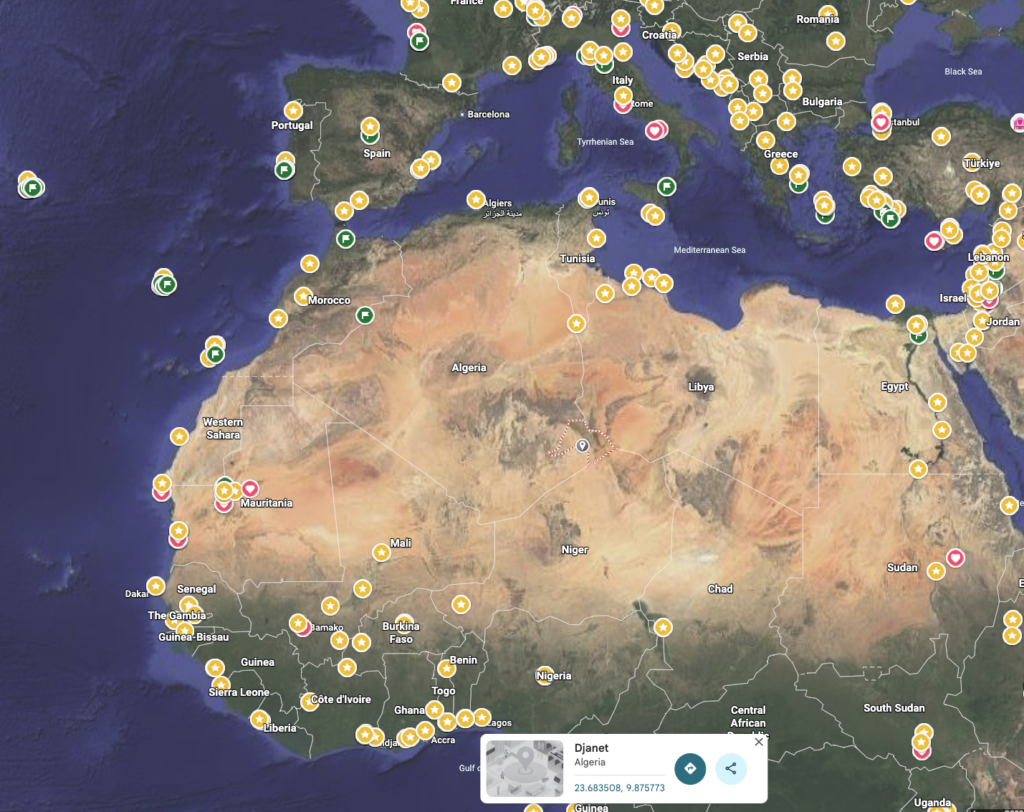The image size is (1024, 812).
Task: Open the star marker next to Dakar
Action: pyautogui.click(x=155, y=586)
